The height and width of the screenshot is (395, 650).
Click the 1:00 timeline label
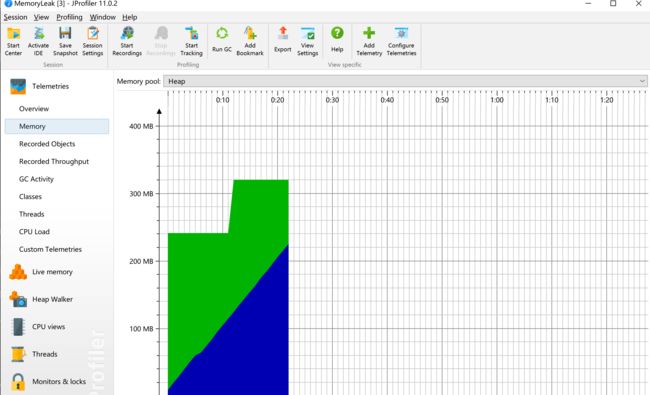(x=497, y=100)
